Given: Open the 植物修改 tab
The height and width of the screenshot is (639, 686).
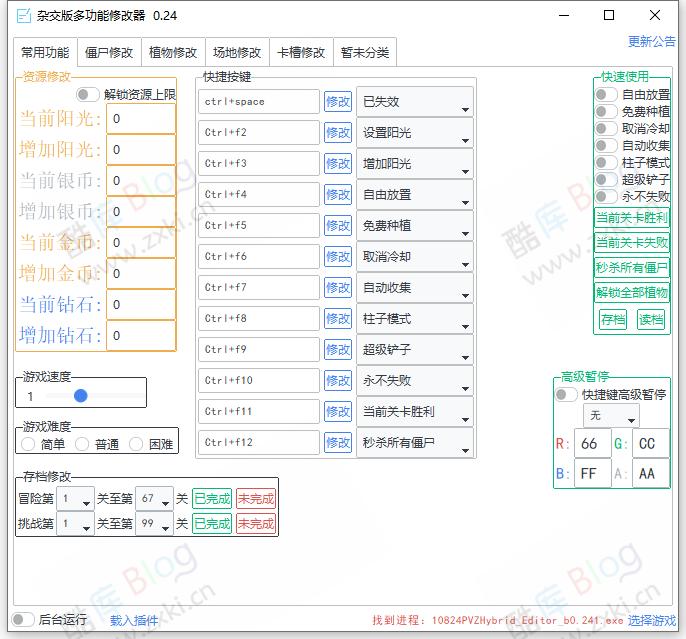Looking at the screenshot, I should click(173, 52).
